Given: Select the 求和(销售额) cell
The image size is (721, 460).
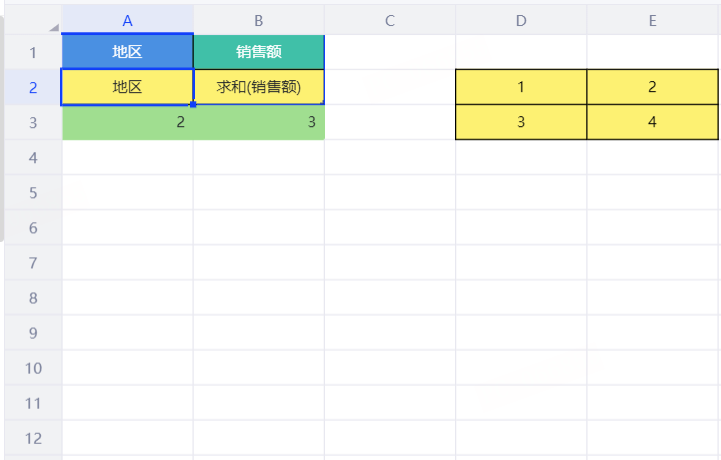Looking at the screenshot, I should pyautogui.click(x=258, y=87).
